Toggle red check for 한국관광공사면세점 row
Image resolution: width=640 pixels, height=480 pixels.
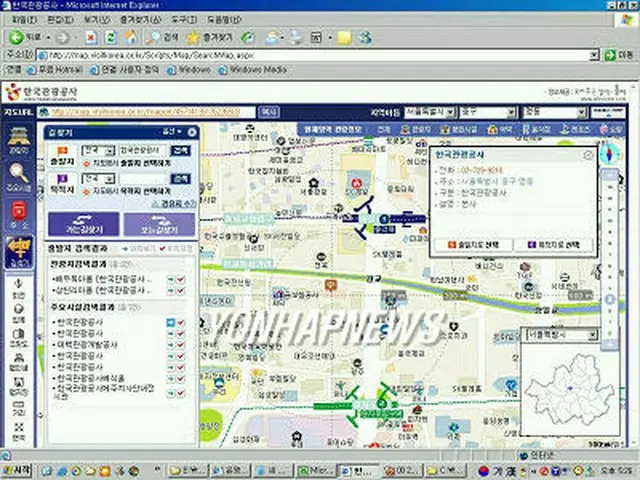pyautogui.click(x=180, y=378)
